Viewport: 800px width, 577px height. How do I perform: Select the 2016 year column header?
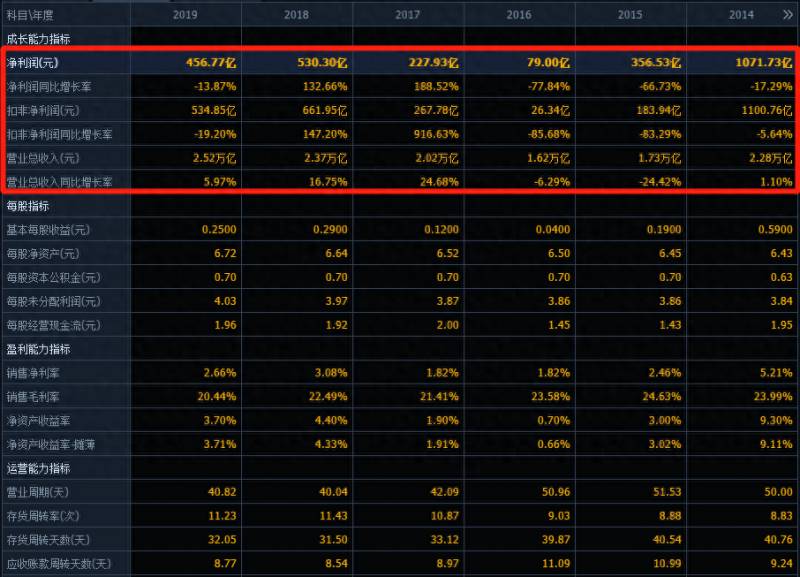519,15
